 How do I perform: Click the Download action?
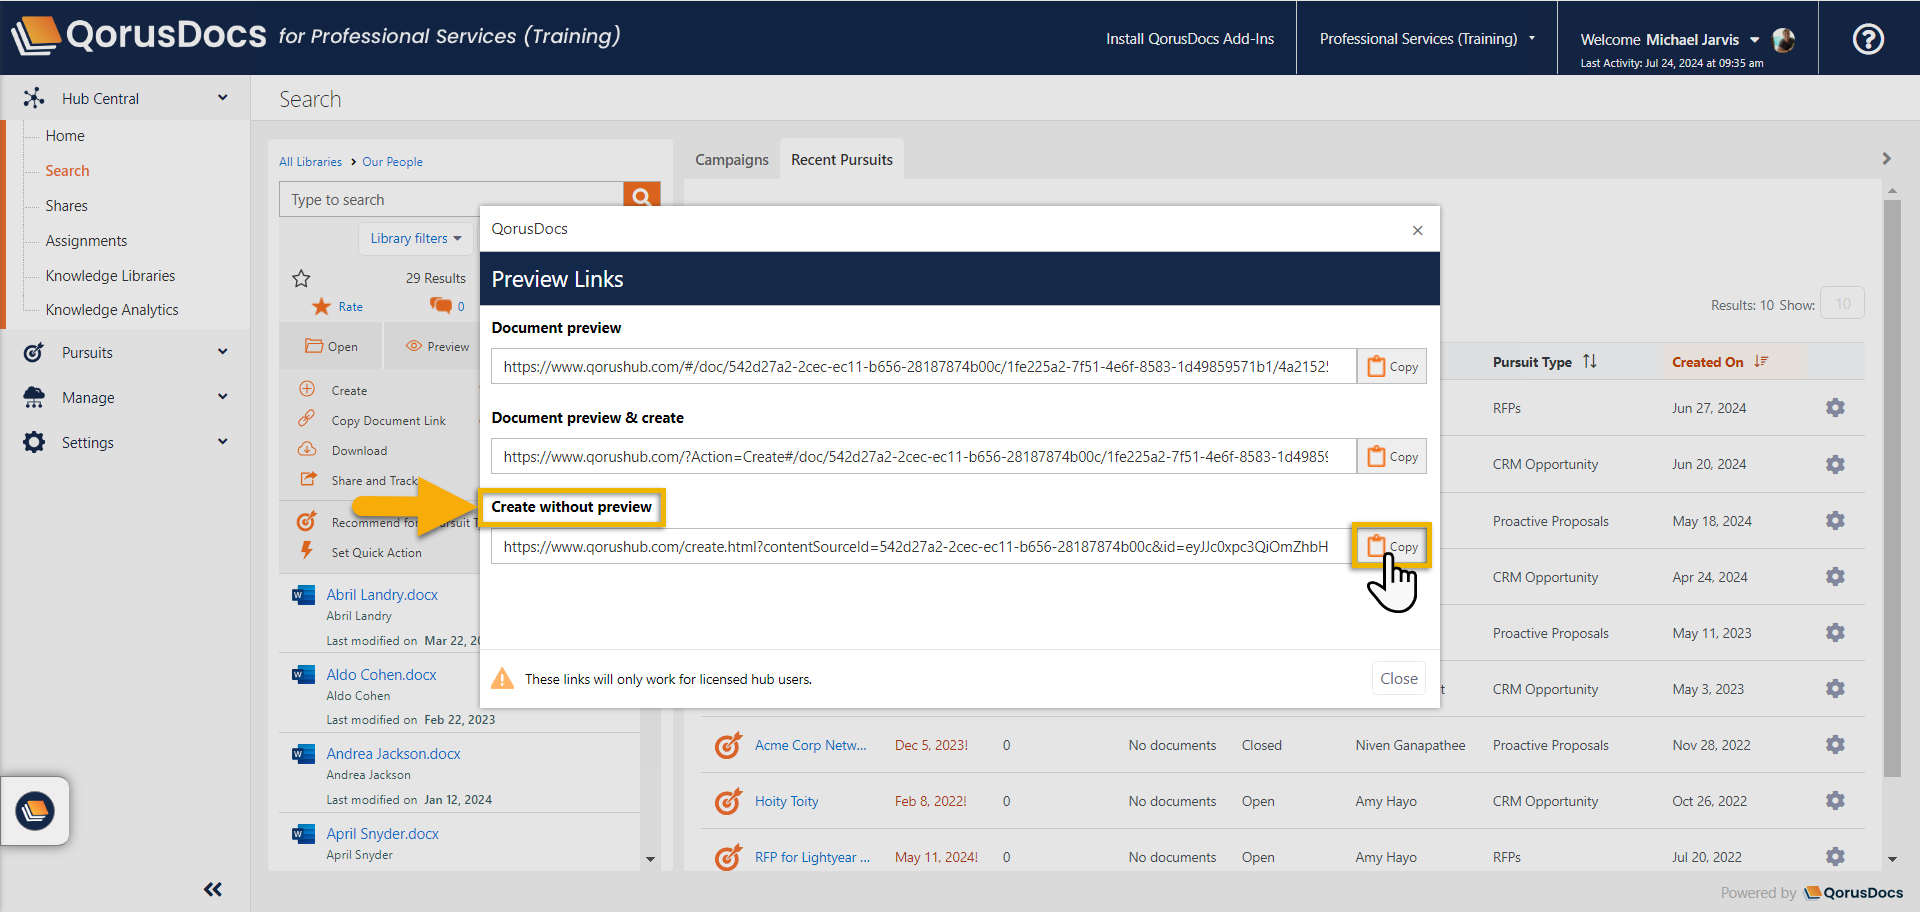359,451
